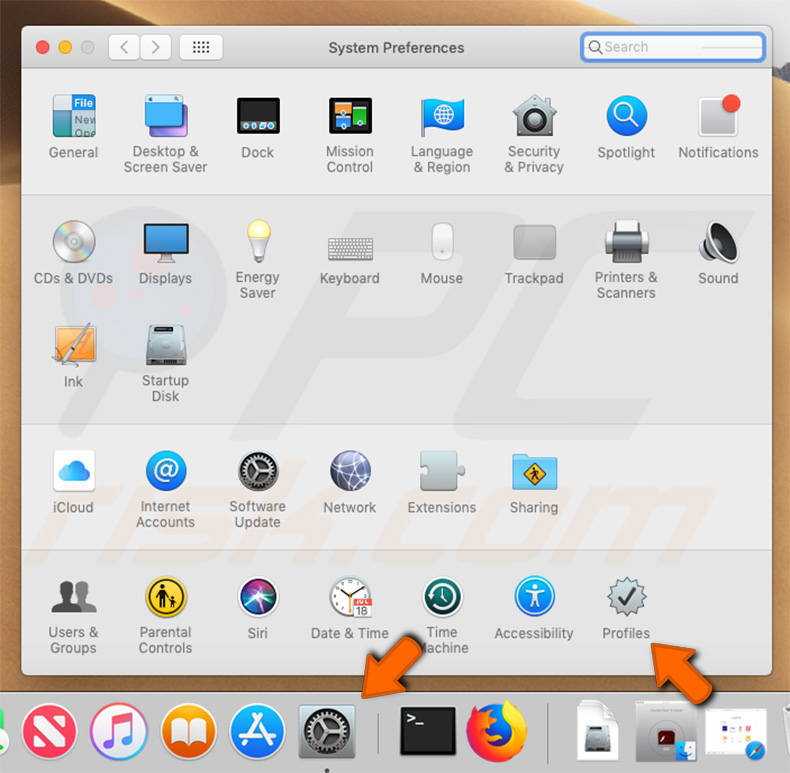Open Network preferences
Viewport: 790px width, 773px height.
click(350, 471)
